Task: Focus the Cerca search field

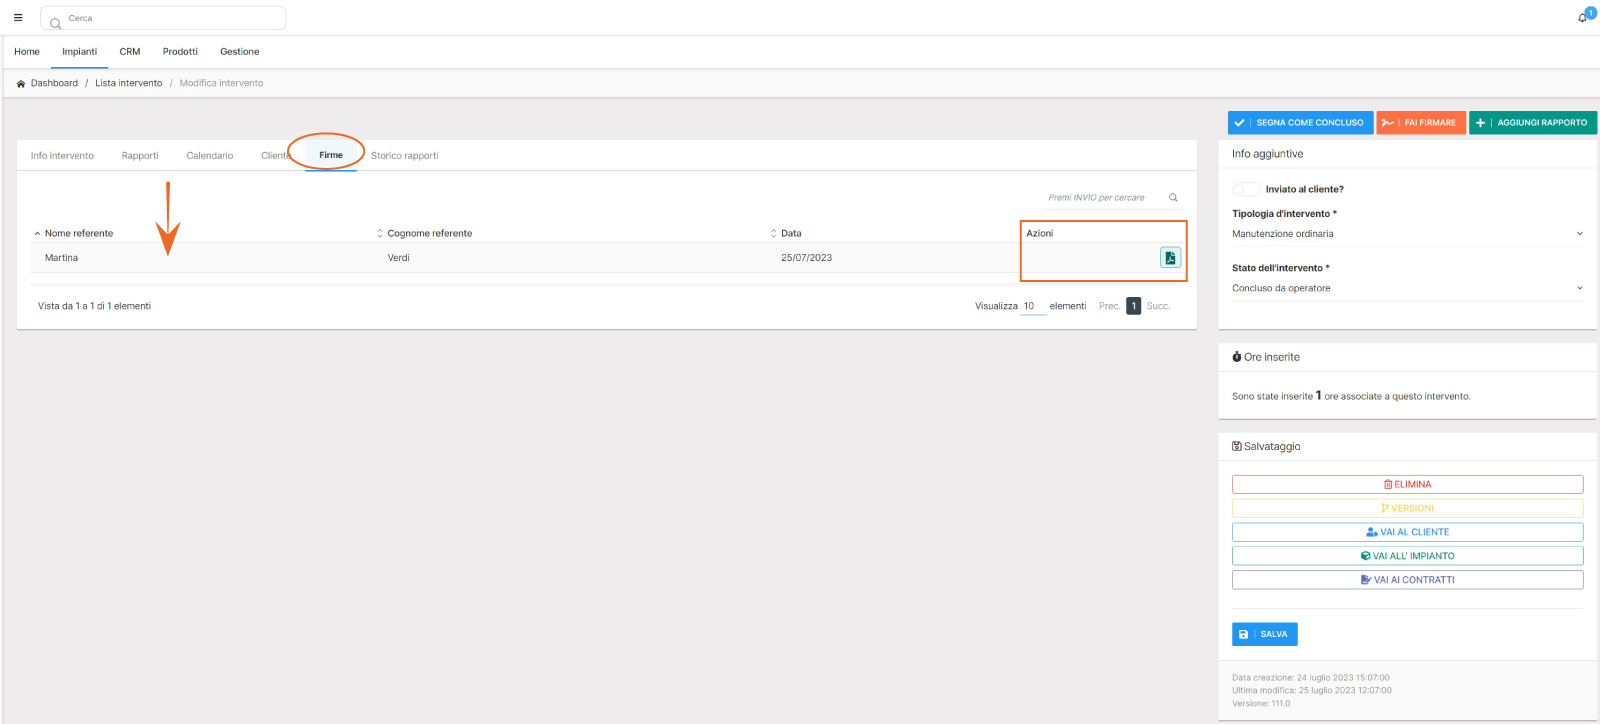Action: (x=170, y=18)
